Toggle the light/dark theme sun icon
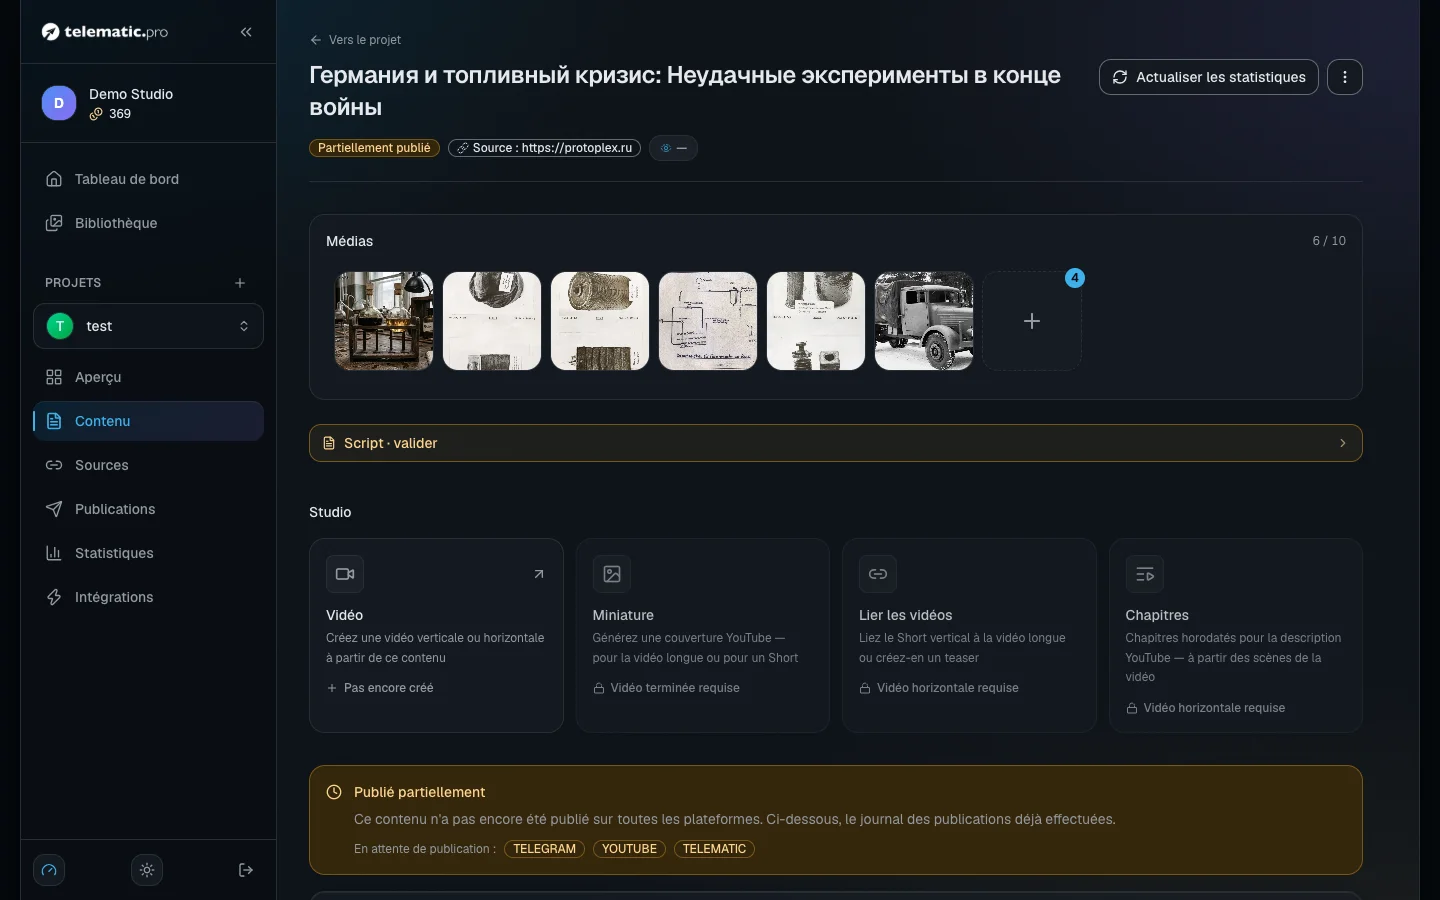 (x=147, y=870)
